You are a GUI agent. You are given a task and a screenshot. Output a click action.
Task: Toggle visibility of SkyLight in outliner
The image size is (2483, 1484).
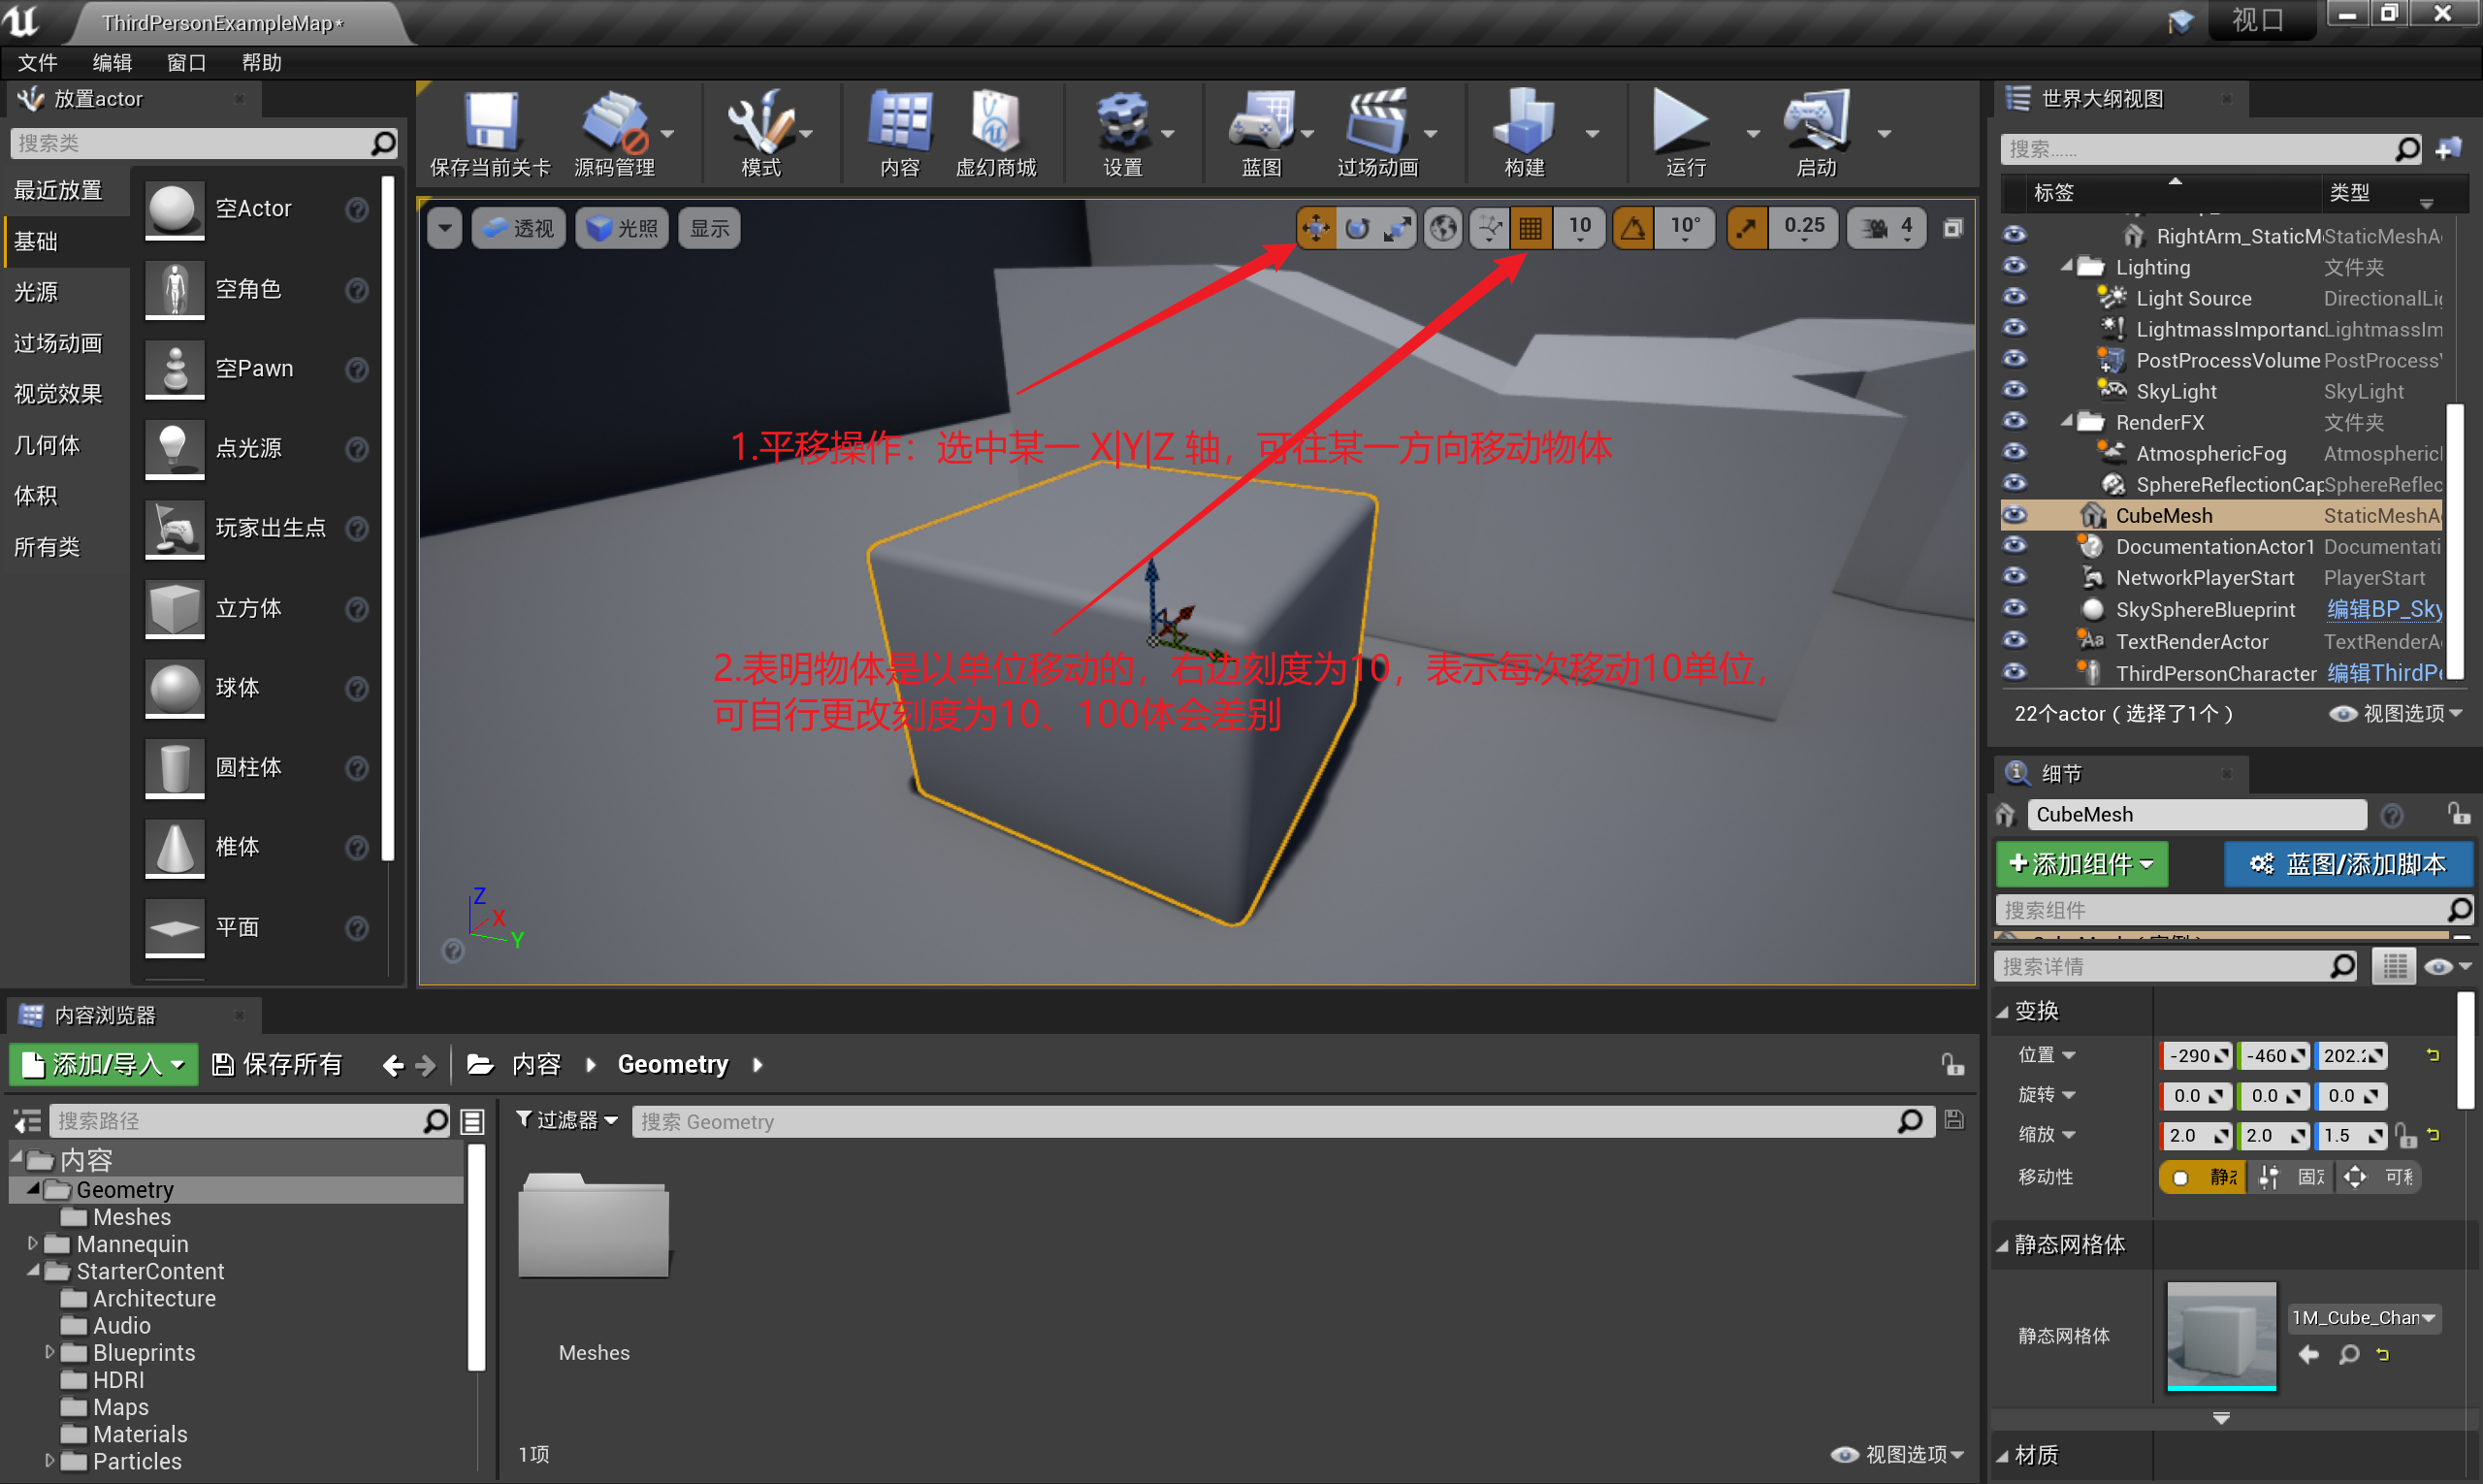click(x=2014, y=391)
